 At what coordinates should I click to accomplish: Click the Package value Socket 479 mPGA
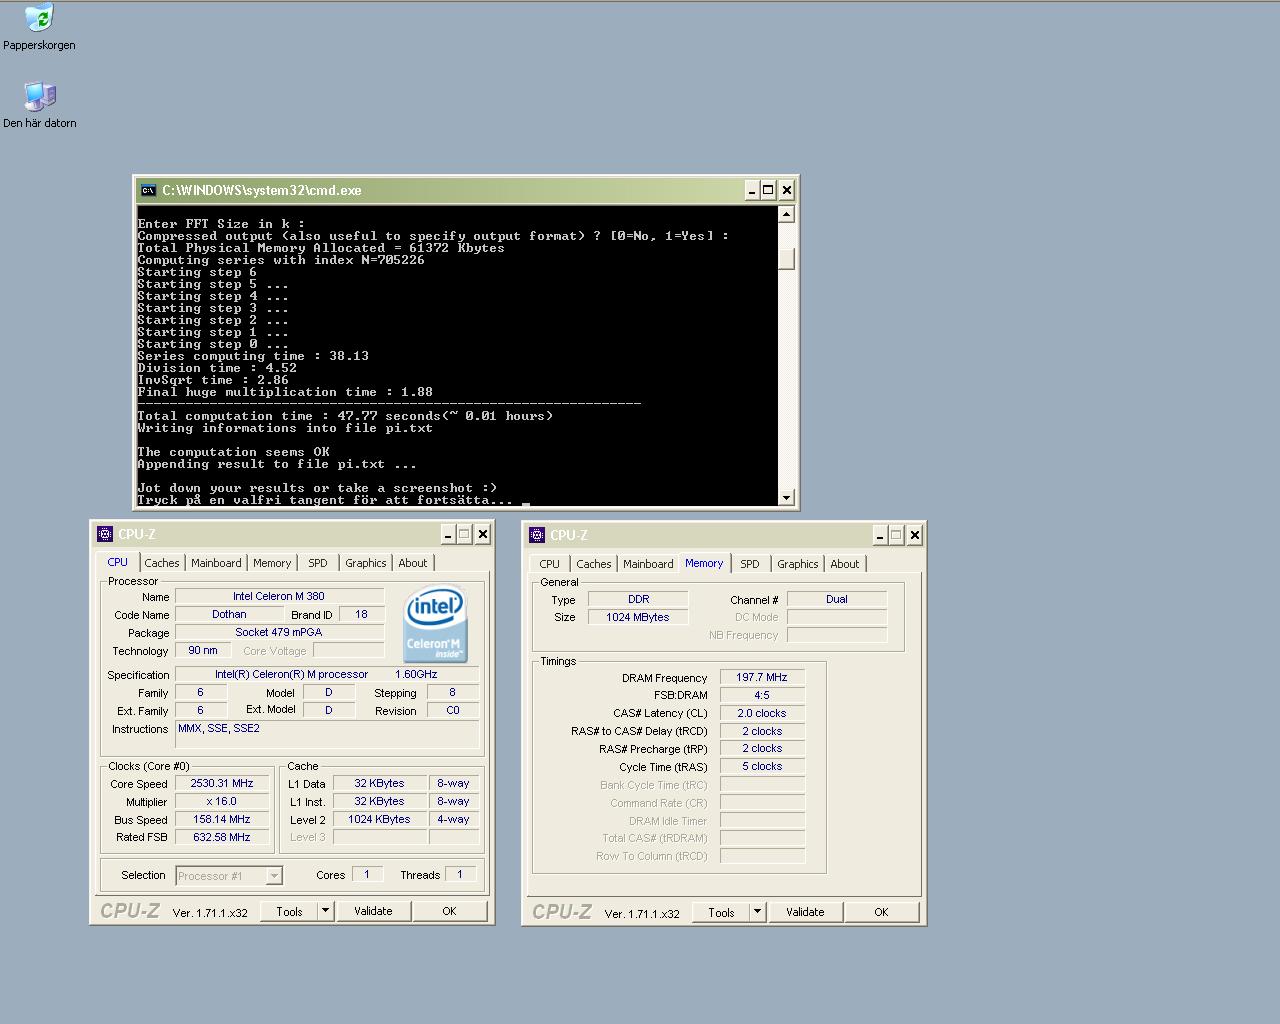pyautogui.click(x=279, y=632)
